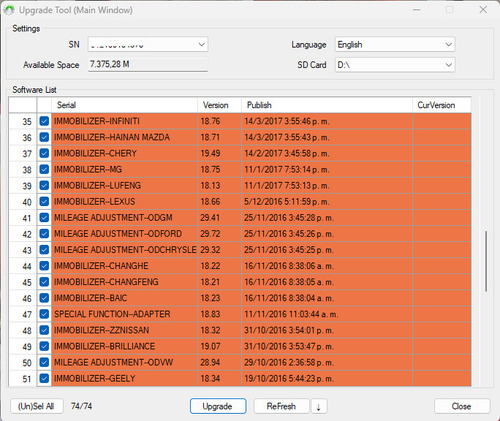Open the SN dropdown
The width and height of the screenshot is (500, 421).
pos(148,44)
